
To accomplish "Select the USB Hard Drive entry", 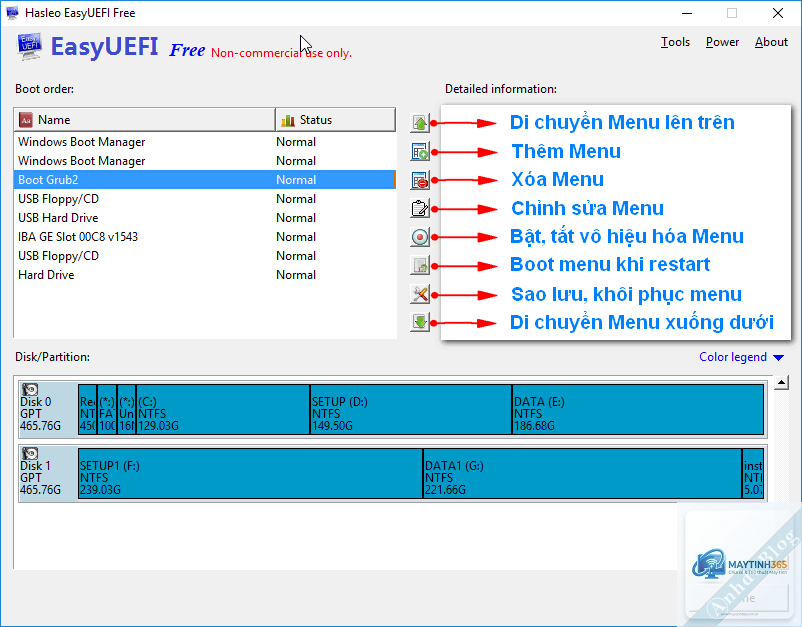I will 205,217.
